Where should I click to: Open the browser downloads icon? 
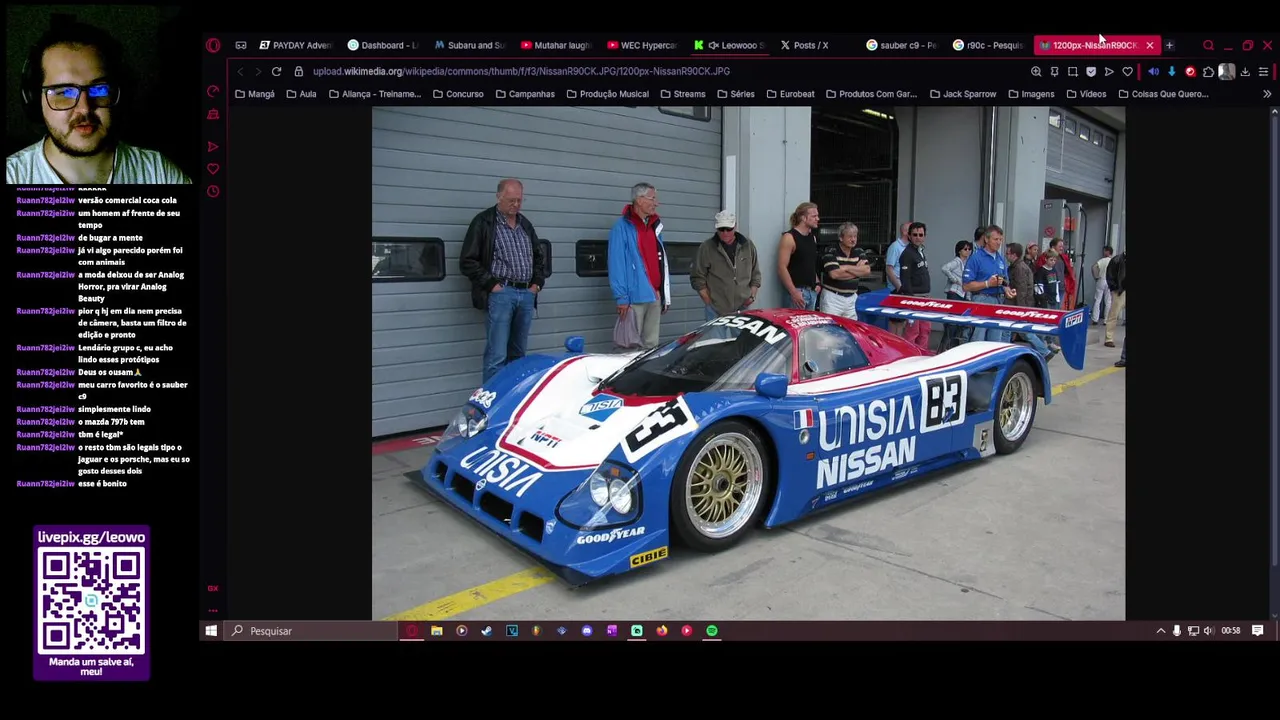(x=1245, y=71)
